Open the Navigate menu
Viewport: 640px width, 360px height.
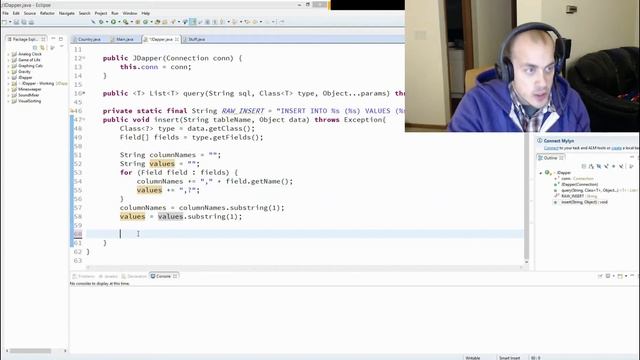coord(67,13)
